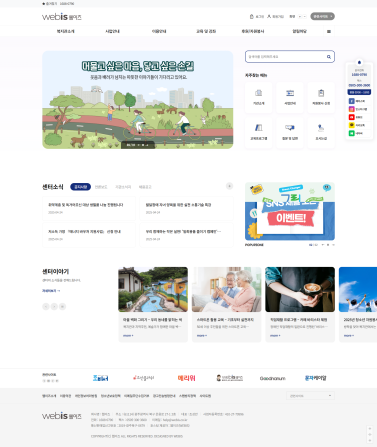Select the active navy news tab
This screenshot has height=447, width=377.
pyautogui.click(x=80, y=187)
